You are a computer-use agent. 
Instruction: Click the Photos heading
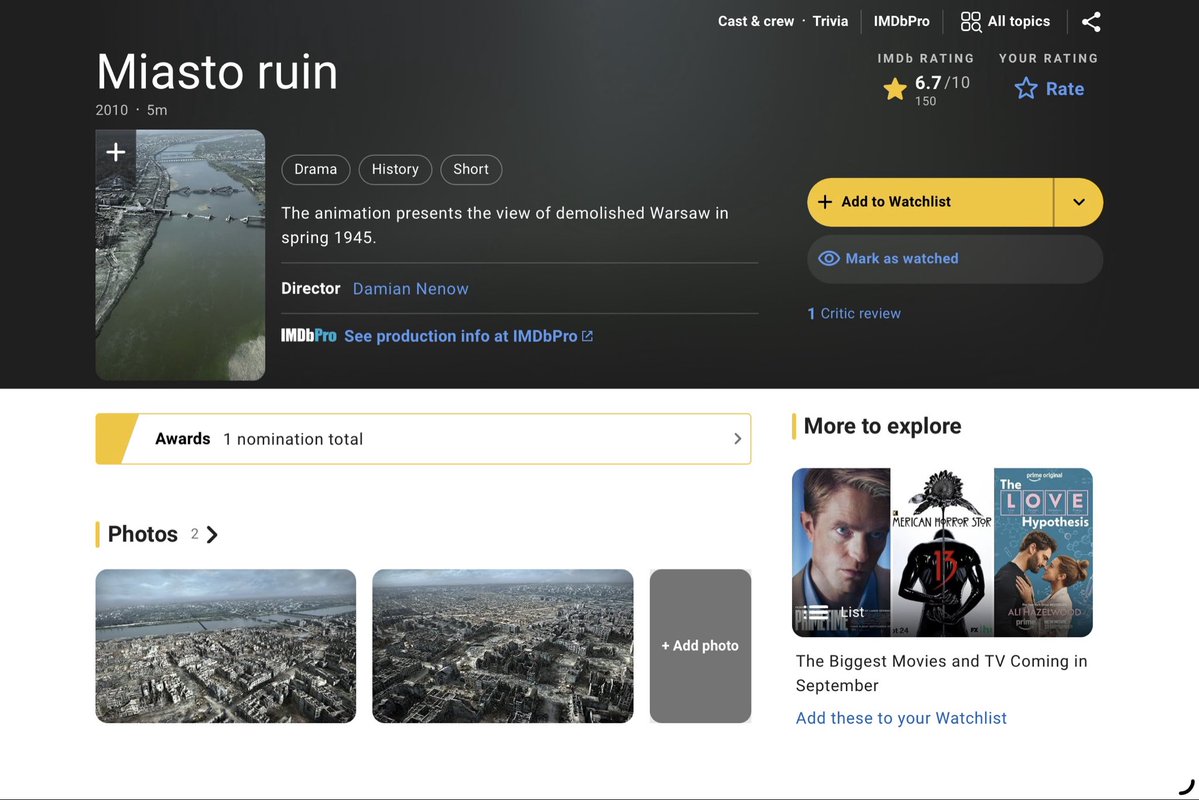click(142, 535)
